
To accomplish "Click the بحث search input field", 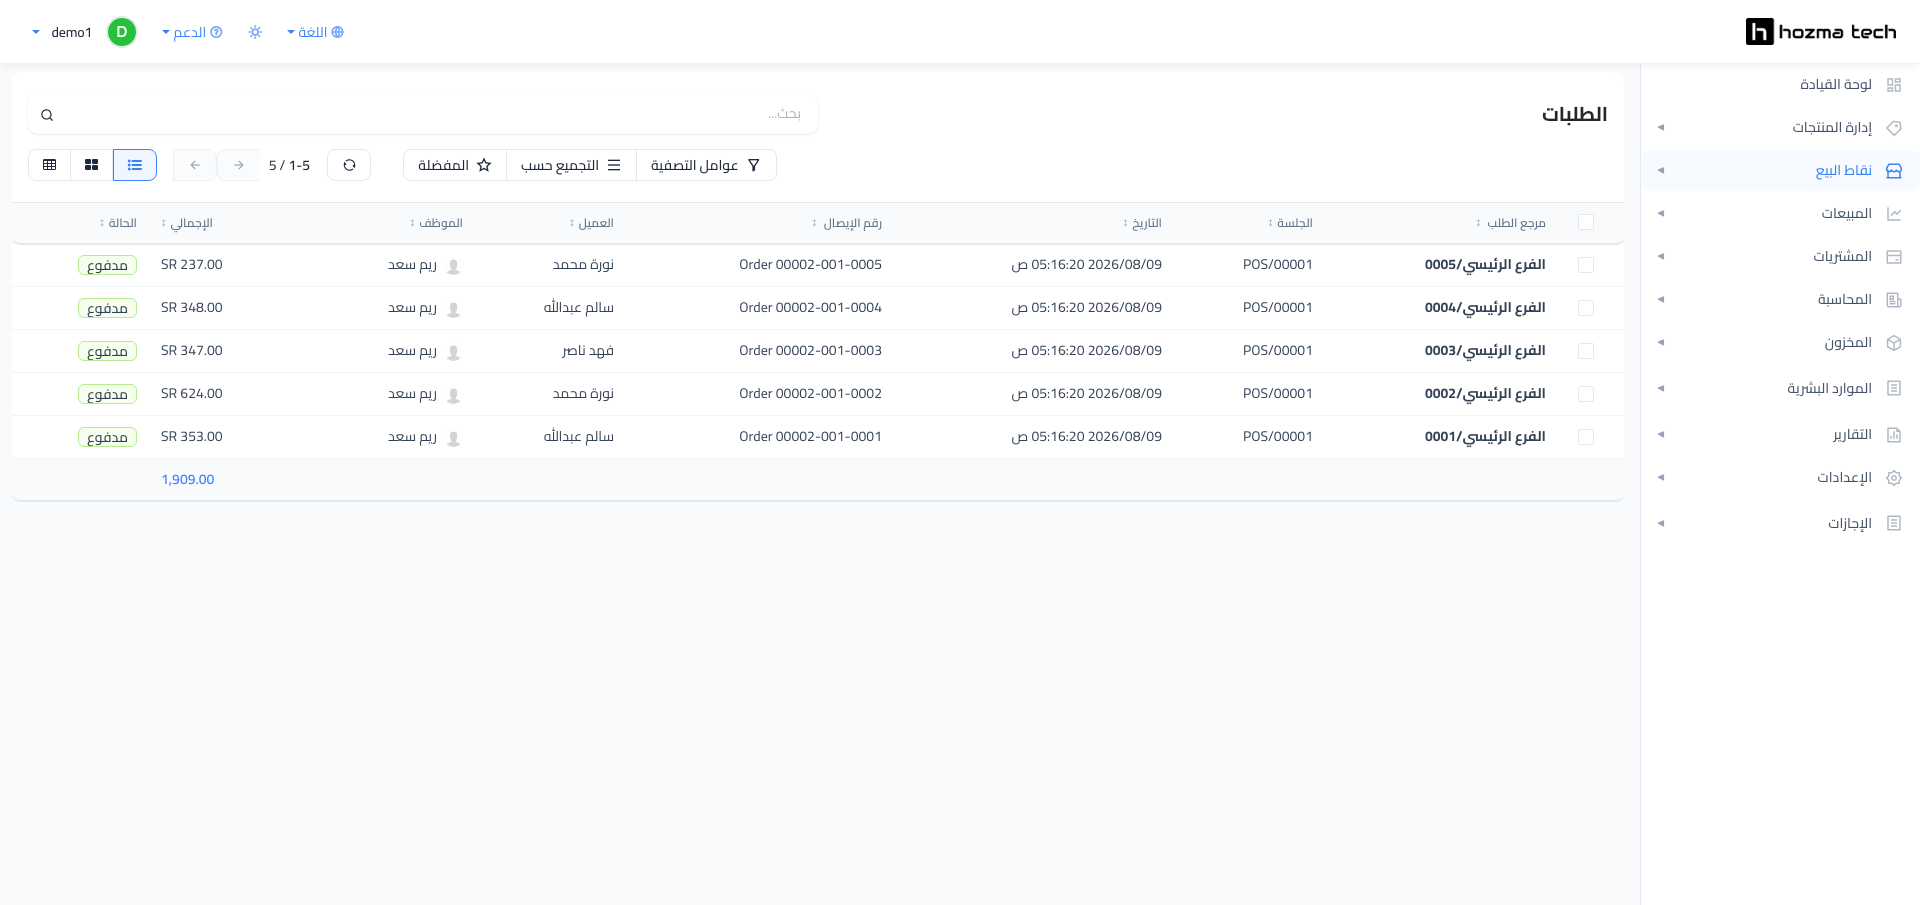I will (422, 115).
